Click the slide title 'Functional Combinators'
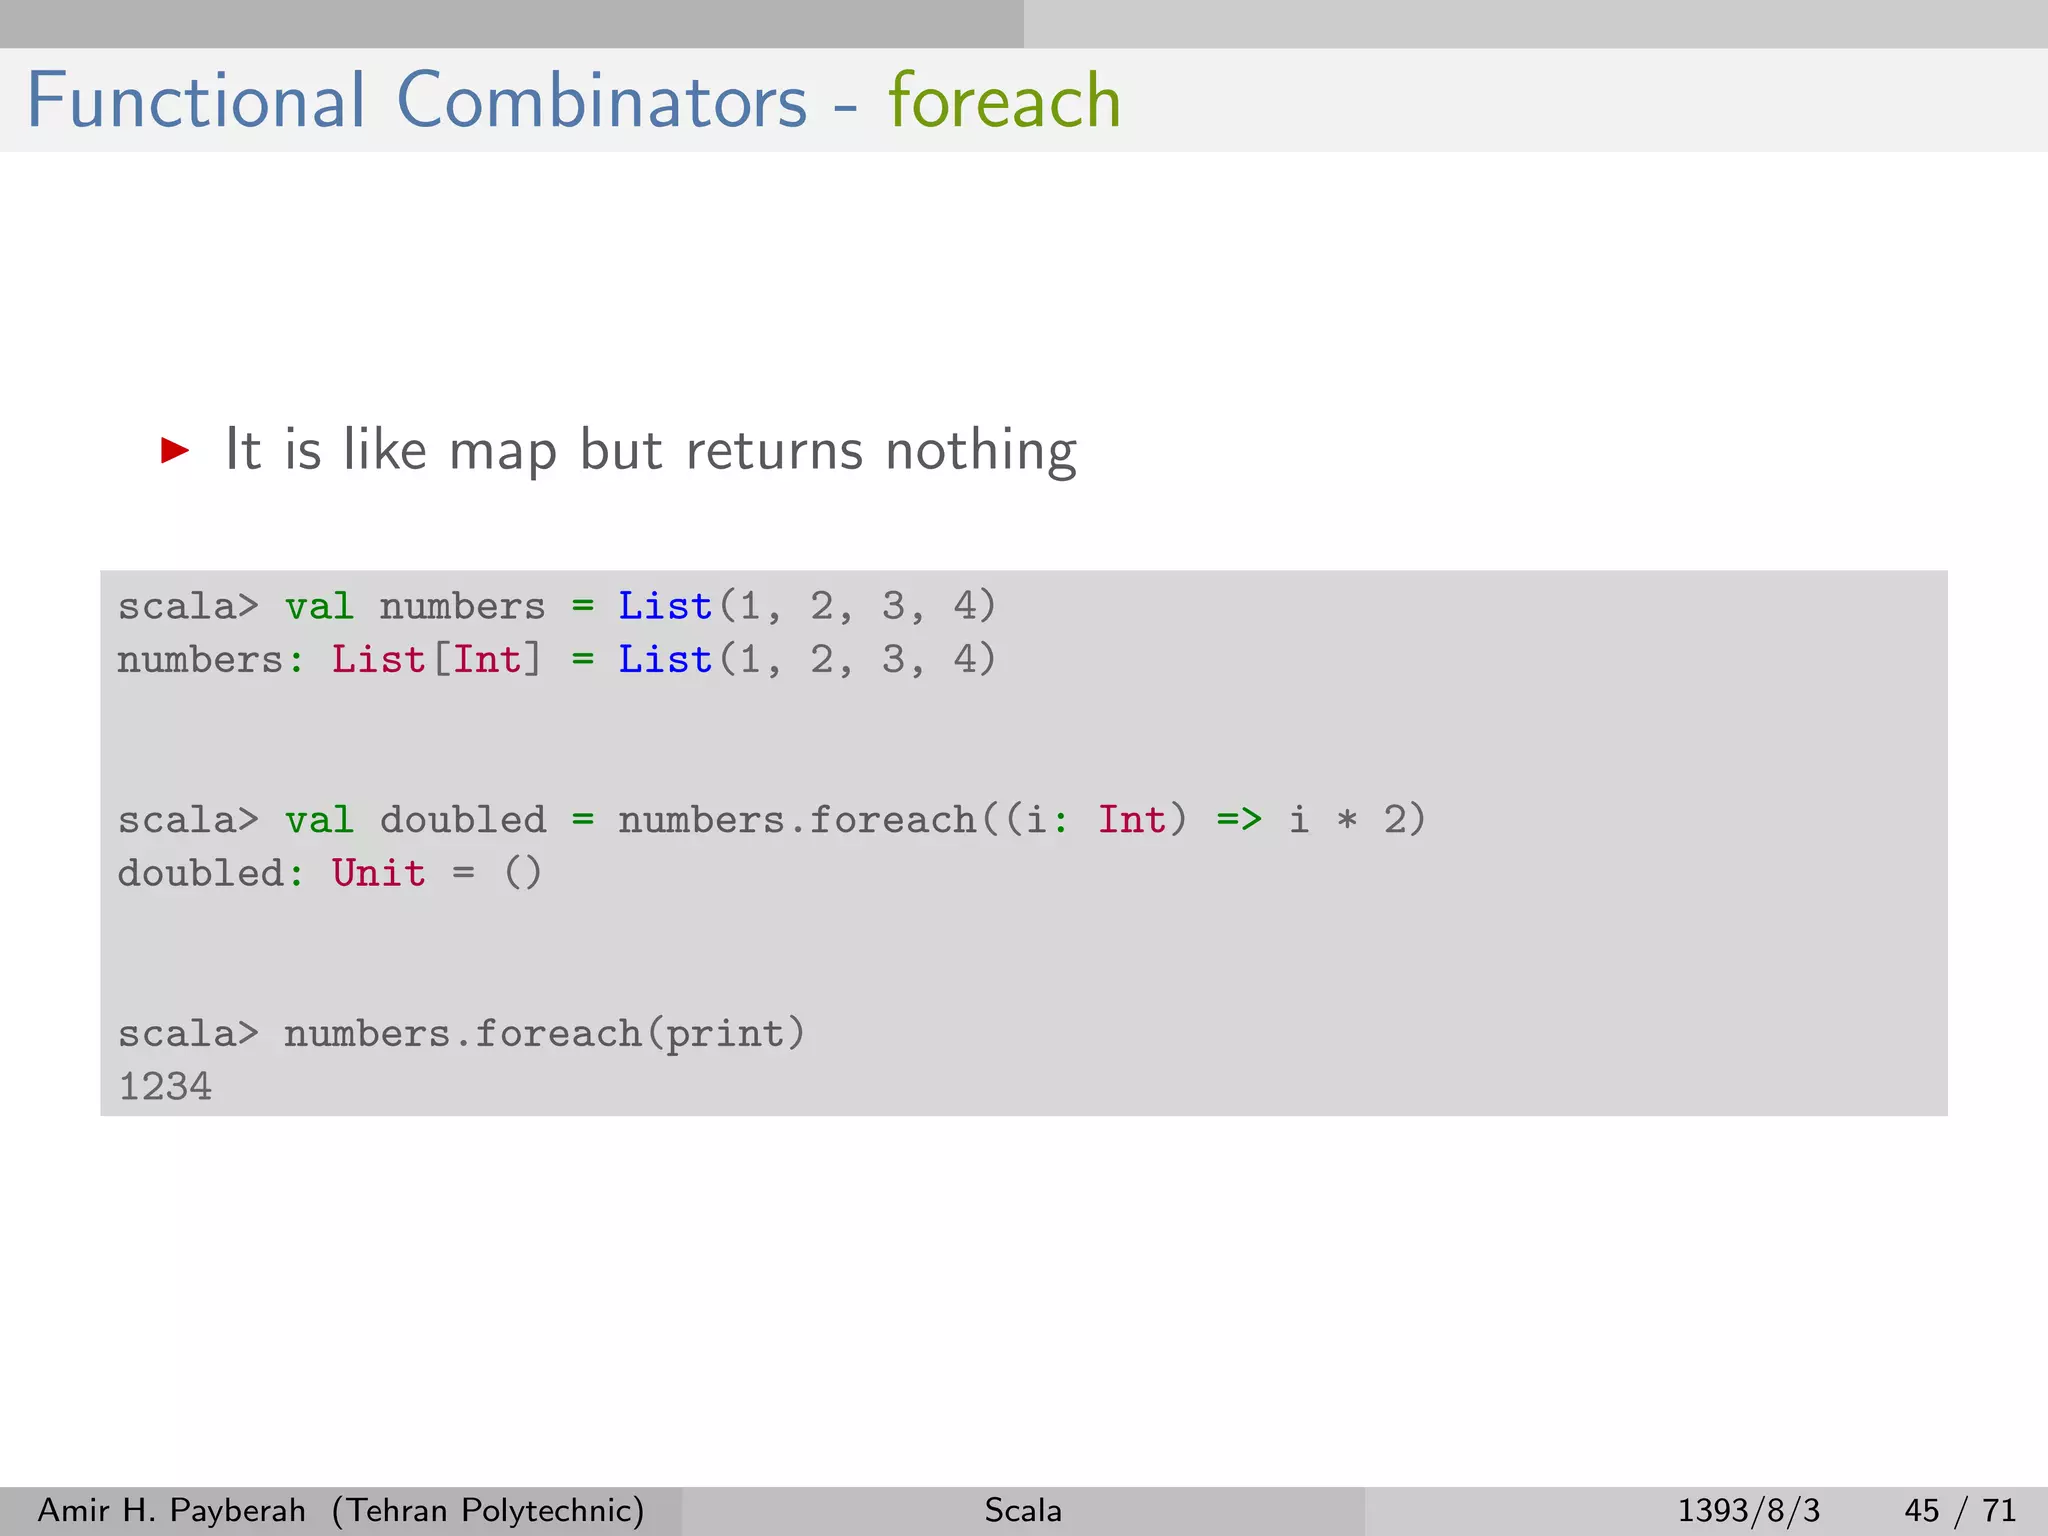Screen dimensions: 2048x1536 point(416,100)
